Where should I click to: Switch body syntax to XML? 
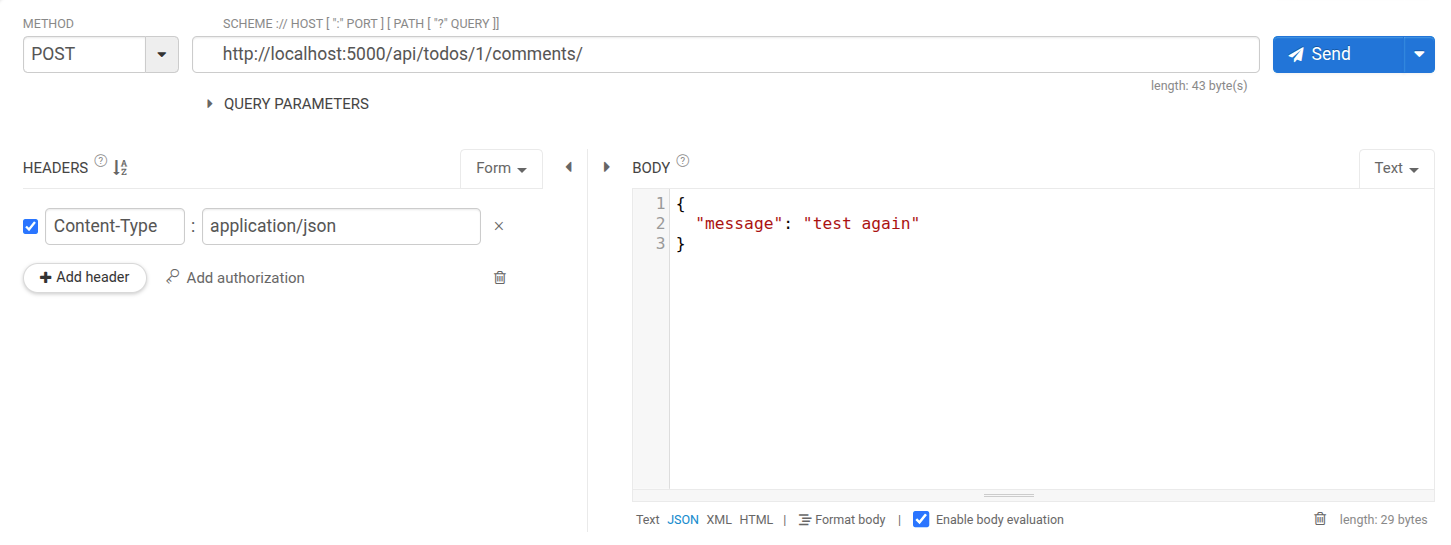(x=719, y=519)
